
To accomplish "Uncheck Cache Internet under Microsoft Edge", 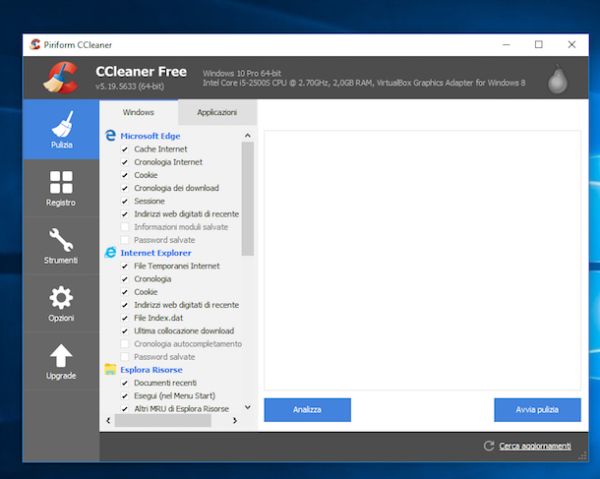I will [125, 149].
